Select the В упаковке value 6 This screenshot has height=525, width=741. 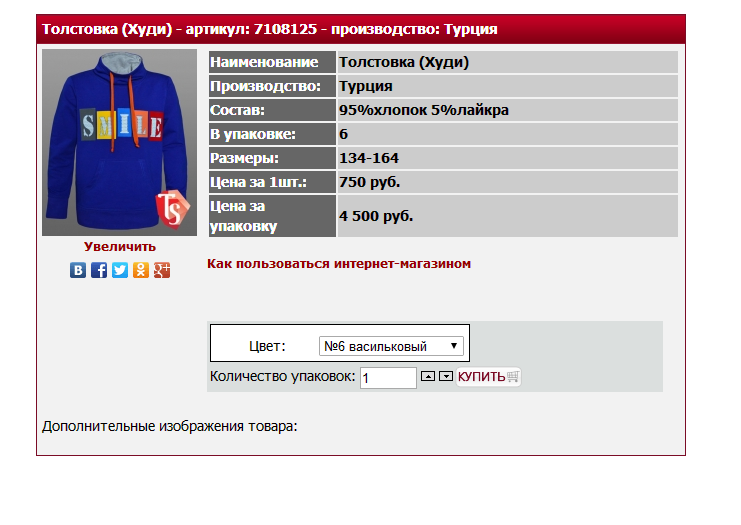coord(344,134)
